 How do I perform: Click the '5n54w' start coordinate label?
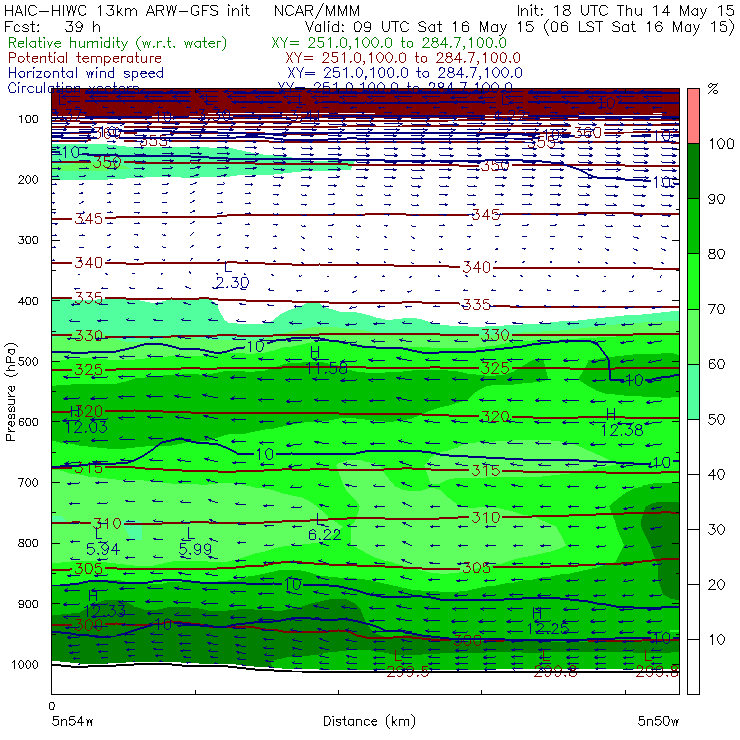(73, 721)
